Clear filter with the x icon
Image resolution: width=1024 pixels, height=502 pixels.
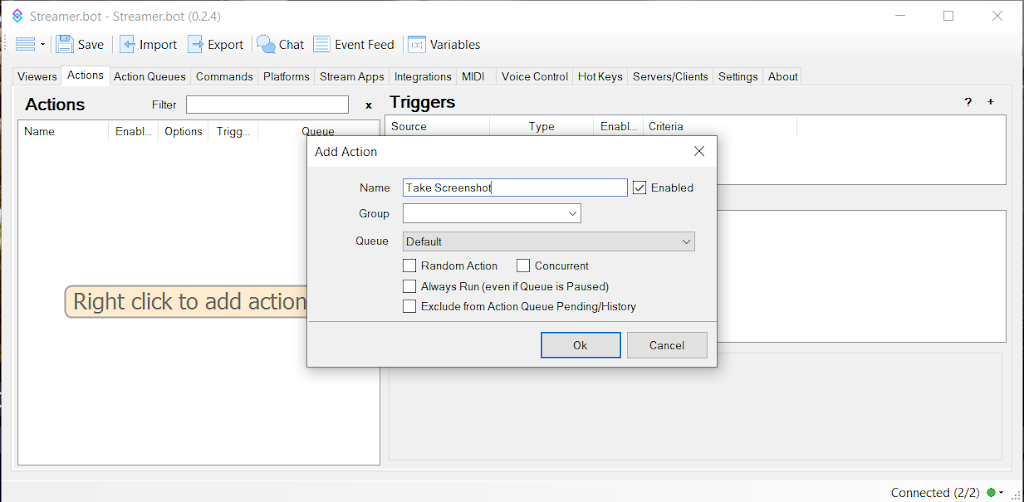pos(368,105)
